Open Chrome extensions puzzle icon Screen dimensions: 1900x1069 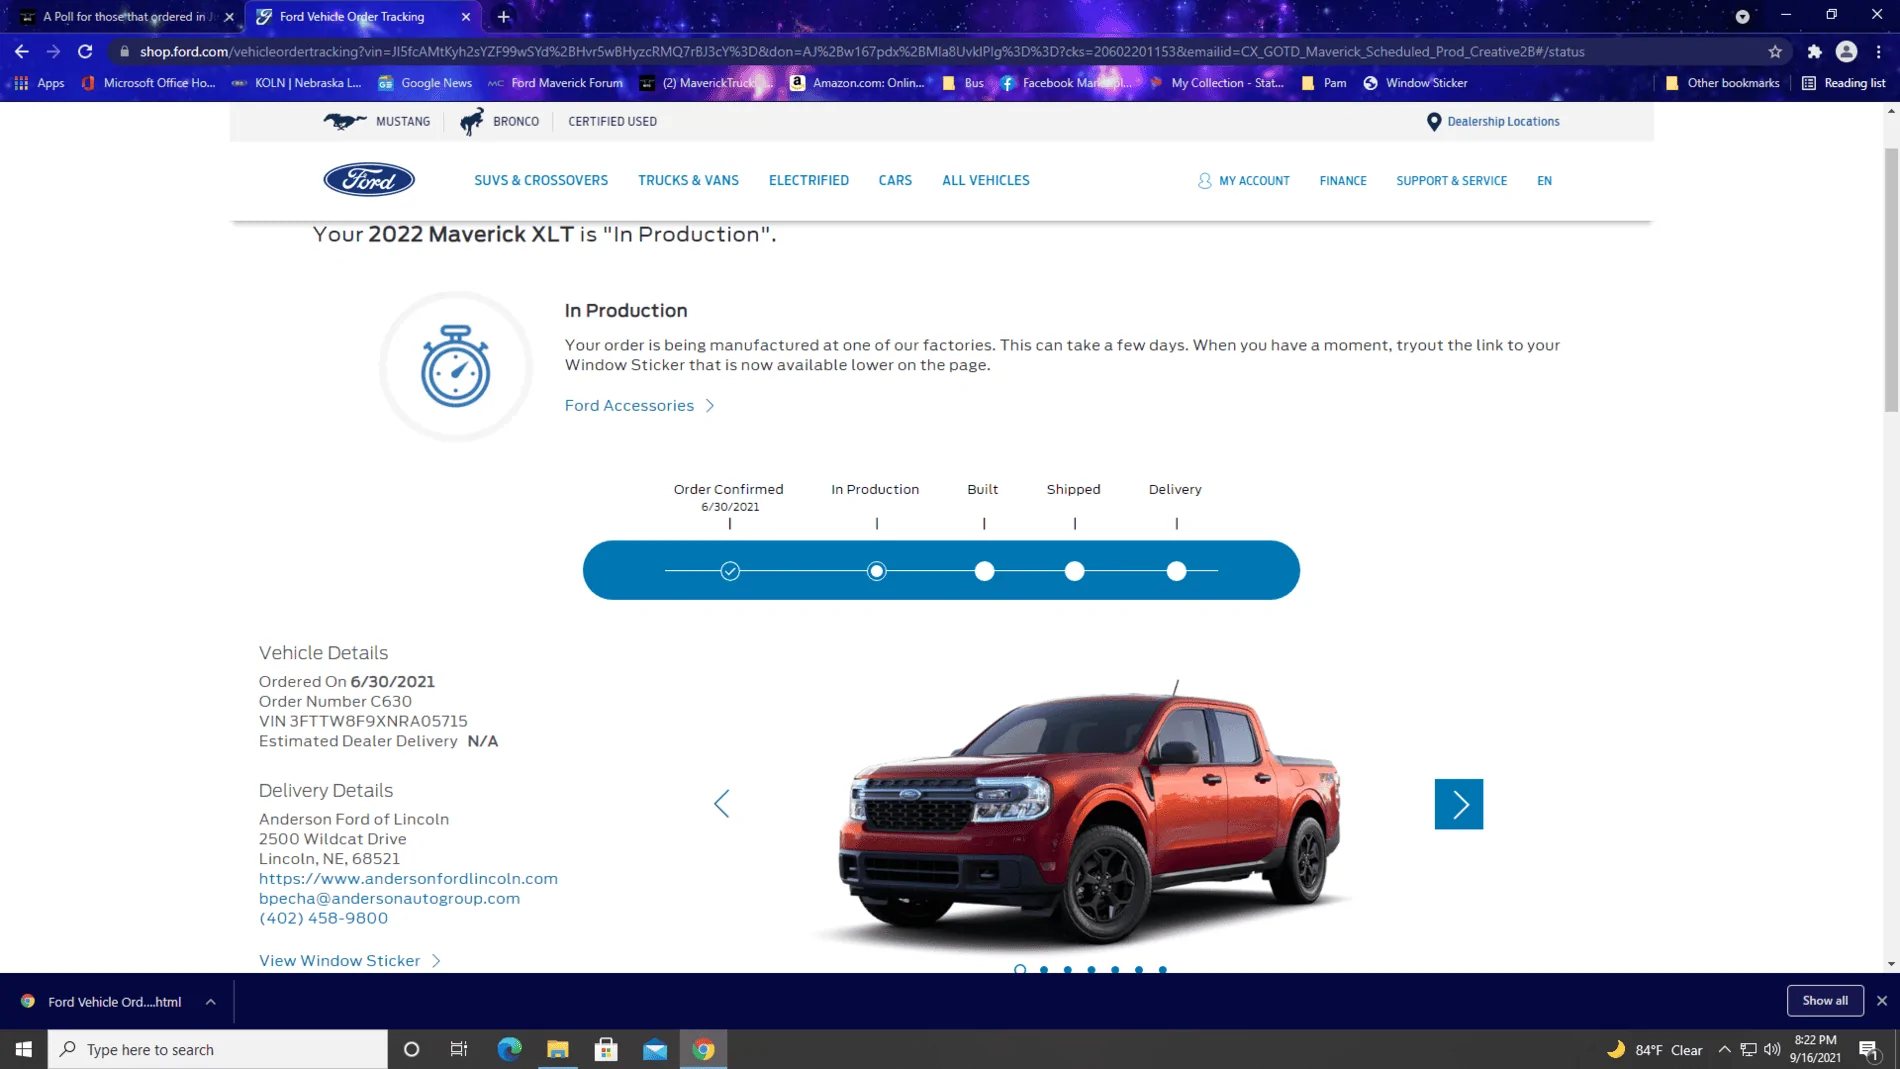click(x=1814, y=51)
